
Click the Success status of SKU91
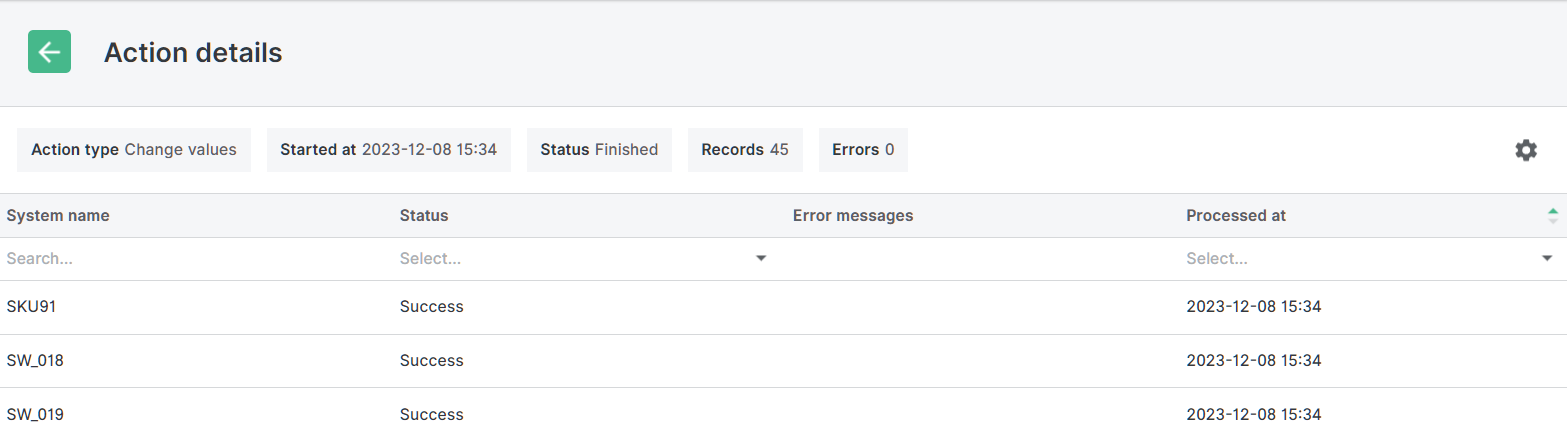coord(431,306)
